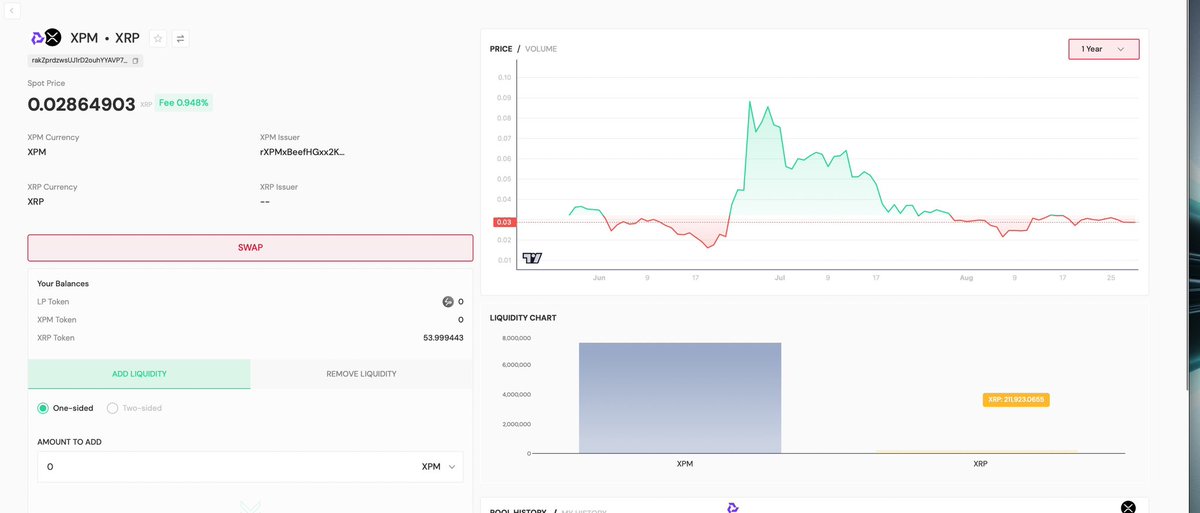Select the One-sided radio option
The image size is (1200, 513).
[x=43, y=408]
